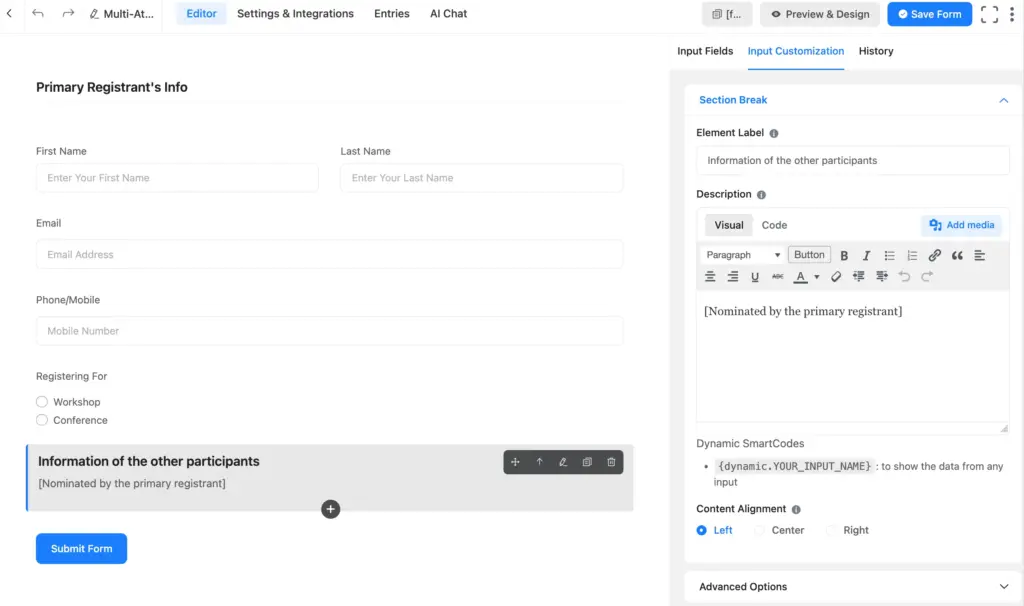Choose the Workshop radio option
Viewport: 1024px width, 606px height.
[x=42, y=402]
